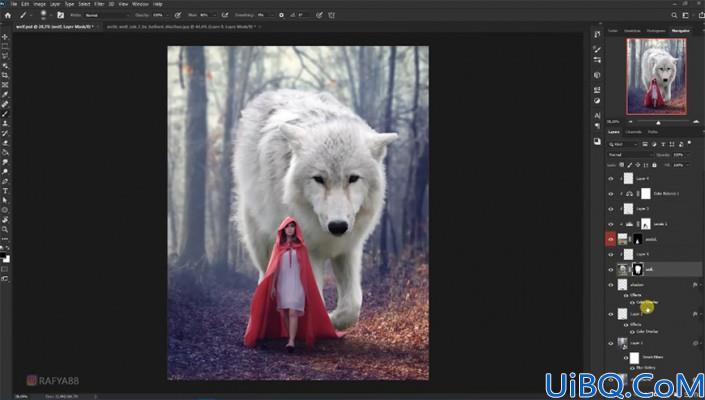Filter layers by adjustment layer icon

(x=654, y=144)
